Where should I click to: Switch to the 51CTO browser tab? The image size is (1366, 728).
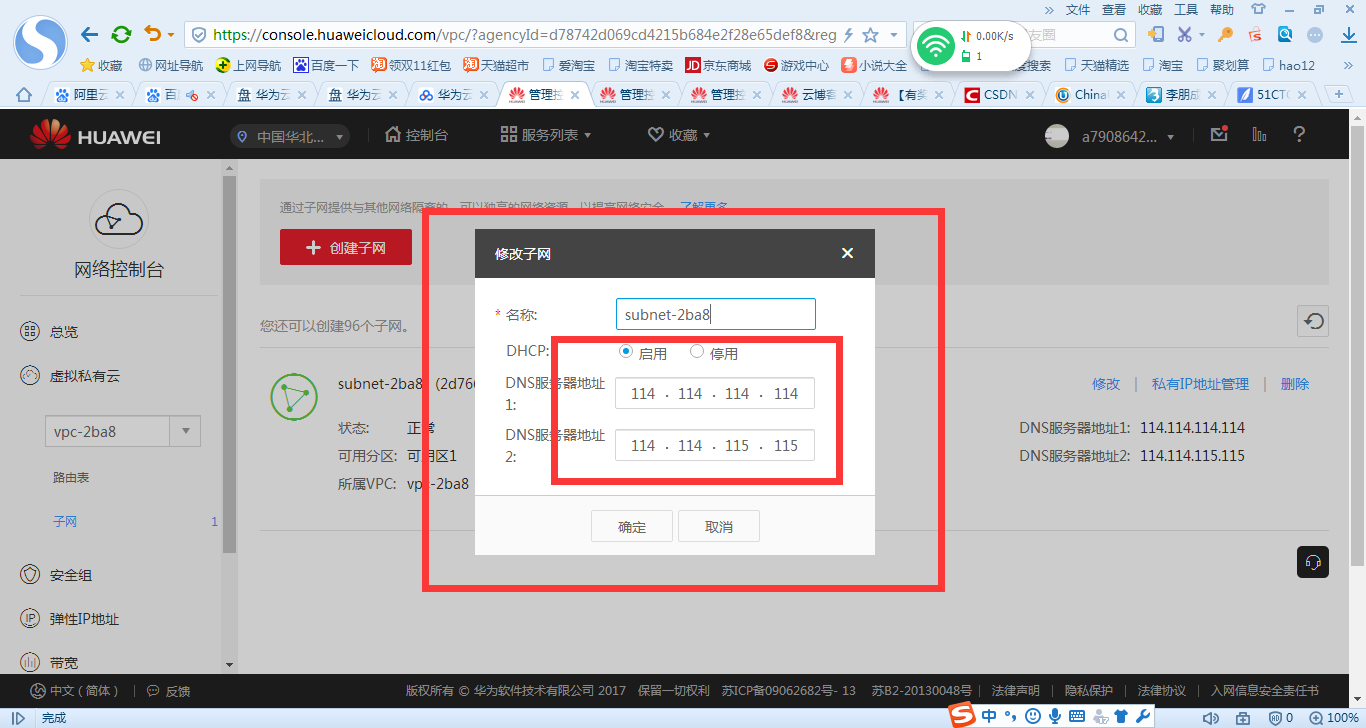tap(1274, 95)
